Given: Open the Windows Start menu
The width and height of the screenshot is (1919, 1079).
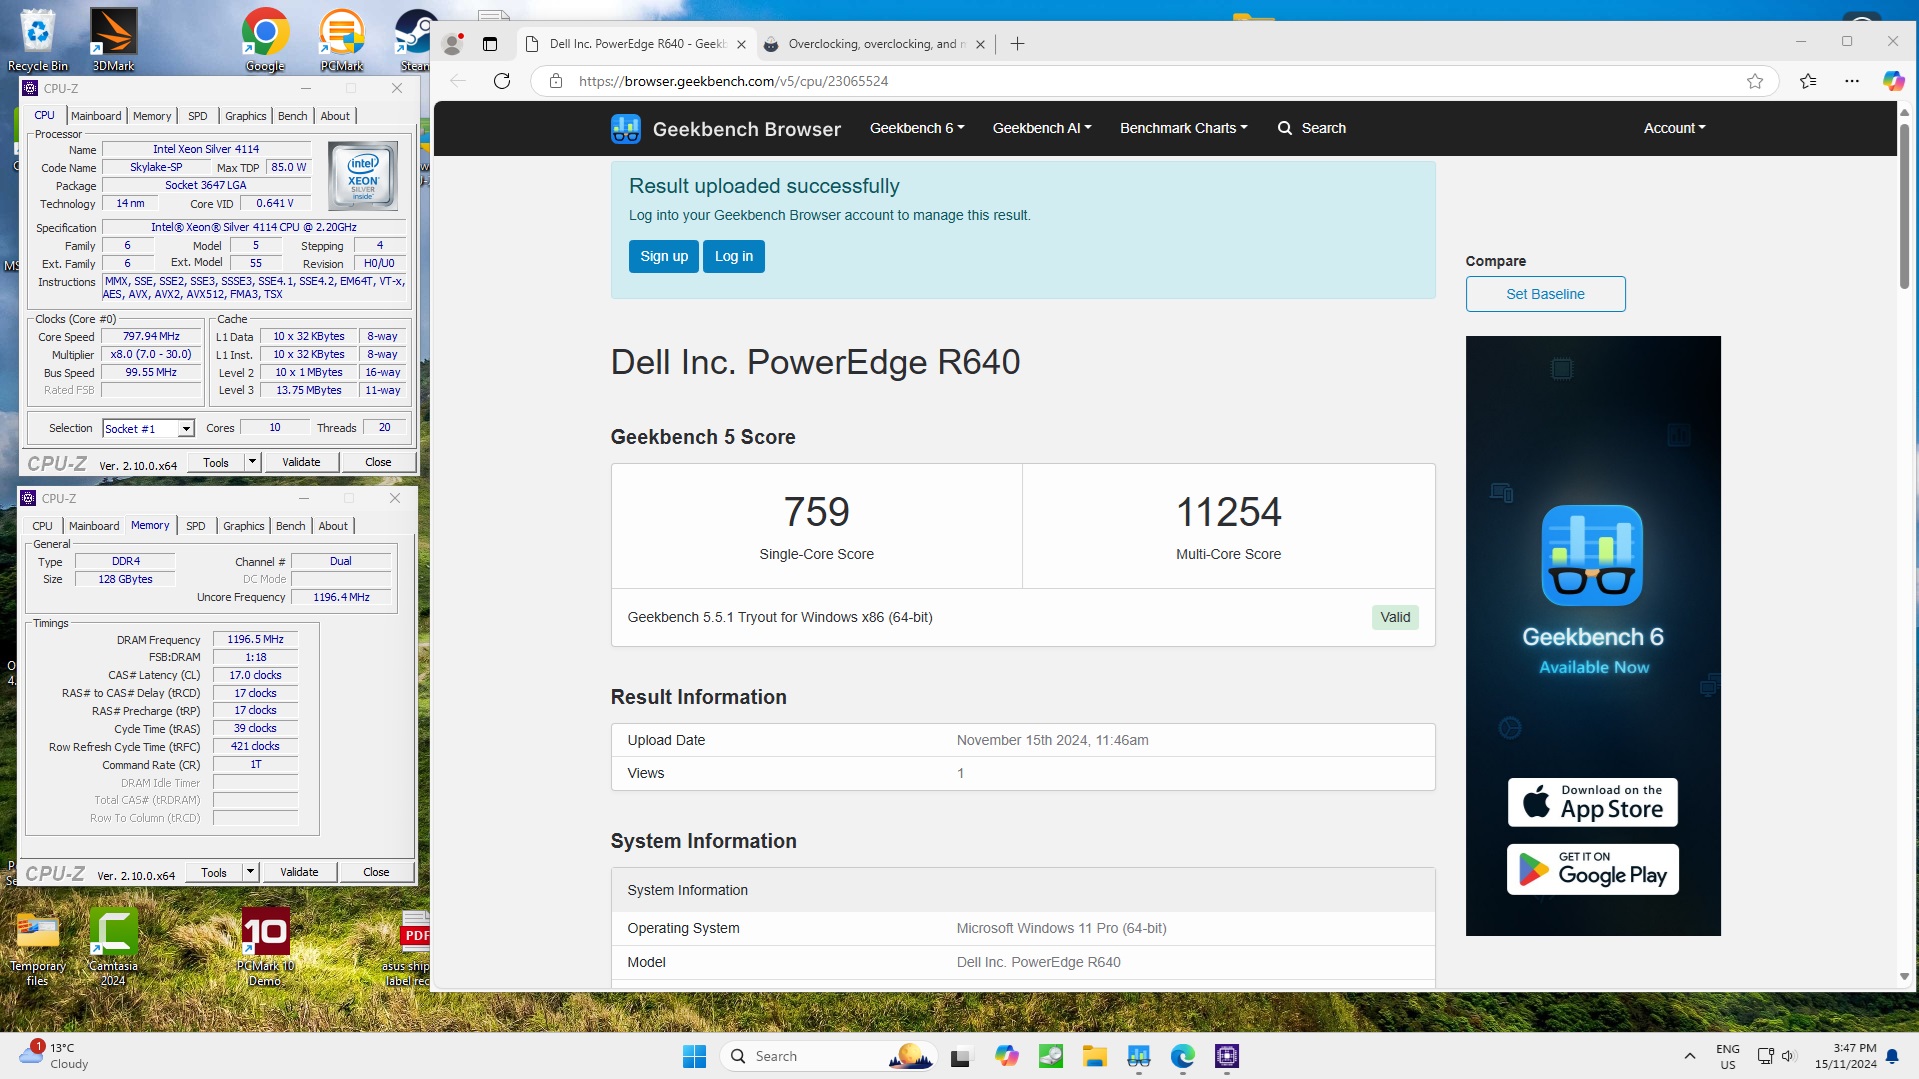Looking at the screenshot, I should [x=694, y=1056].
